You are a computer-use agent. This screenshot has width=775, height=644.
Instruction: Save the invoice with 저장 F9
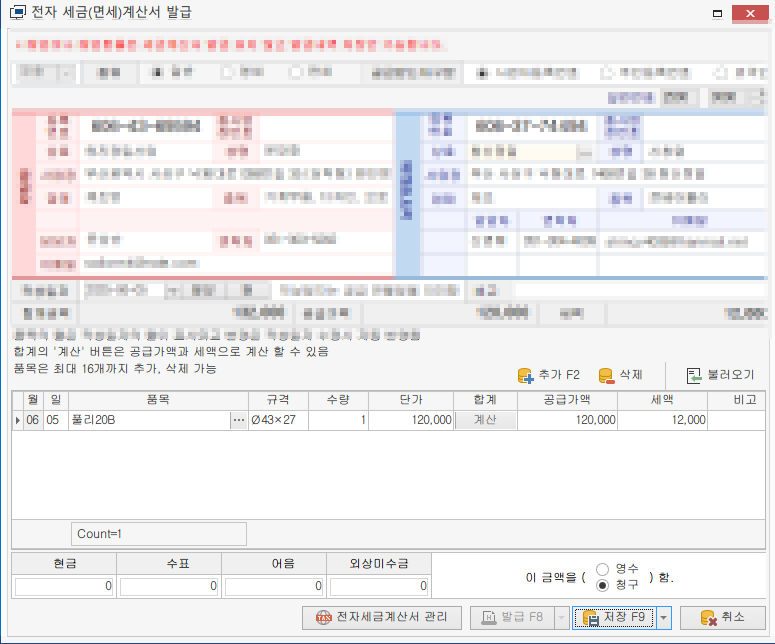[x=613, y=618]
